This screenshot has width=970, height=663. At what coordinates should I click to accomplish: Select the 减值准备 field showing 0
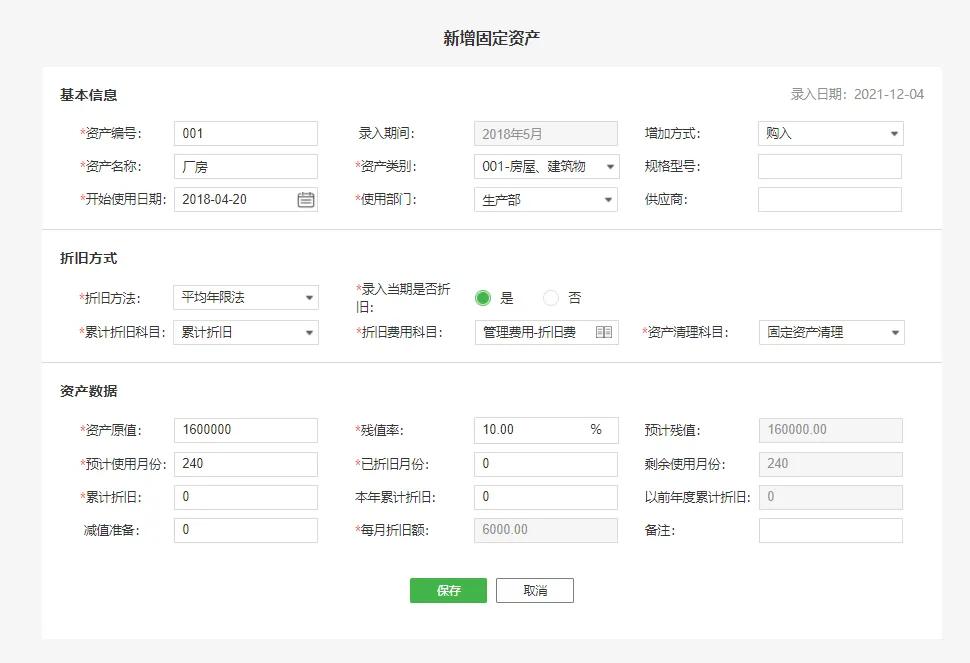pos(245,530)
